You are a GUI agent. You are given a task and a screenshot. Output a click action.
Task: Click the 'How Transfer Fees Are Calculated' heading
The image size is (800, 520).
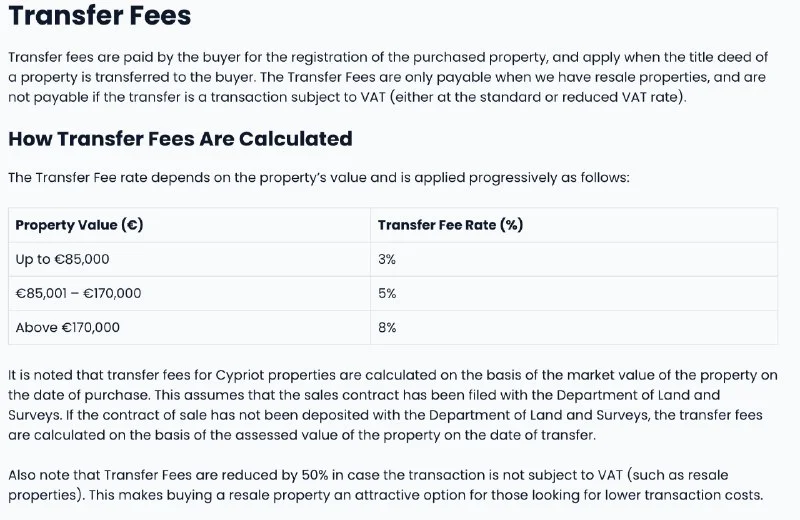(180, 138)
